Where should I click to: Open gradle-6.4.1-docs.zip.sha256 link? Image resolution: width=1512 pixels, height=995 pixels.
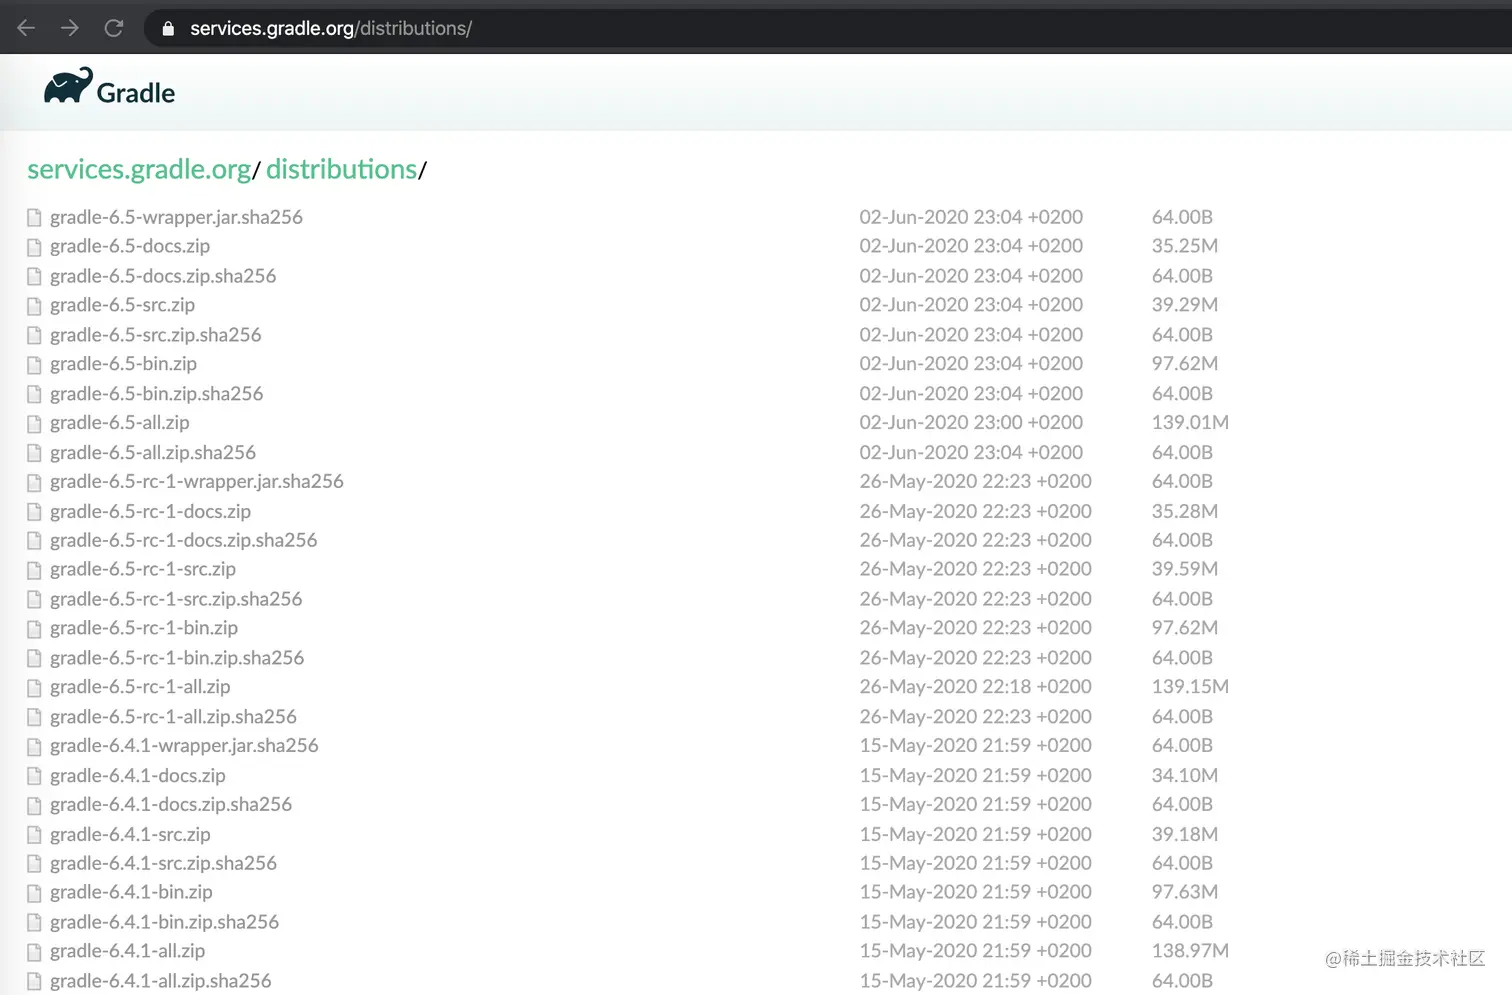coord(171,805)
